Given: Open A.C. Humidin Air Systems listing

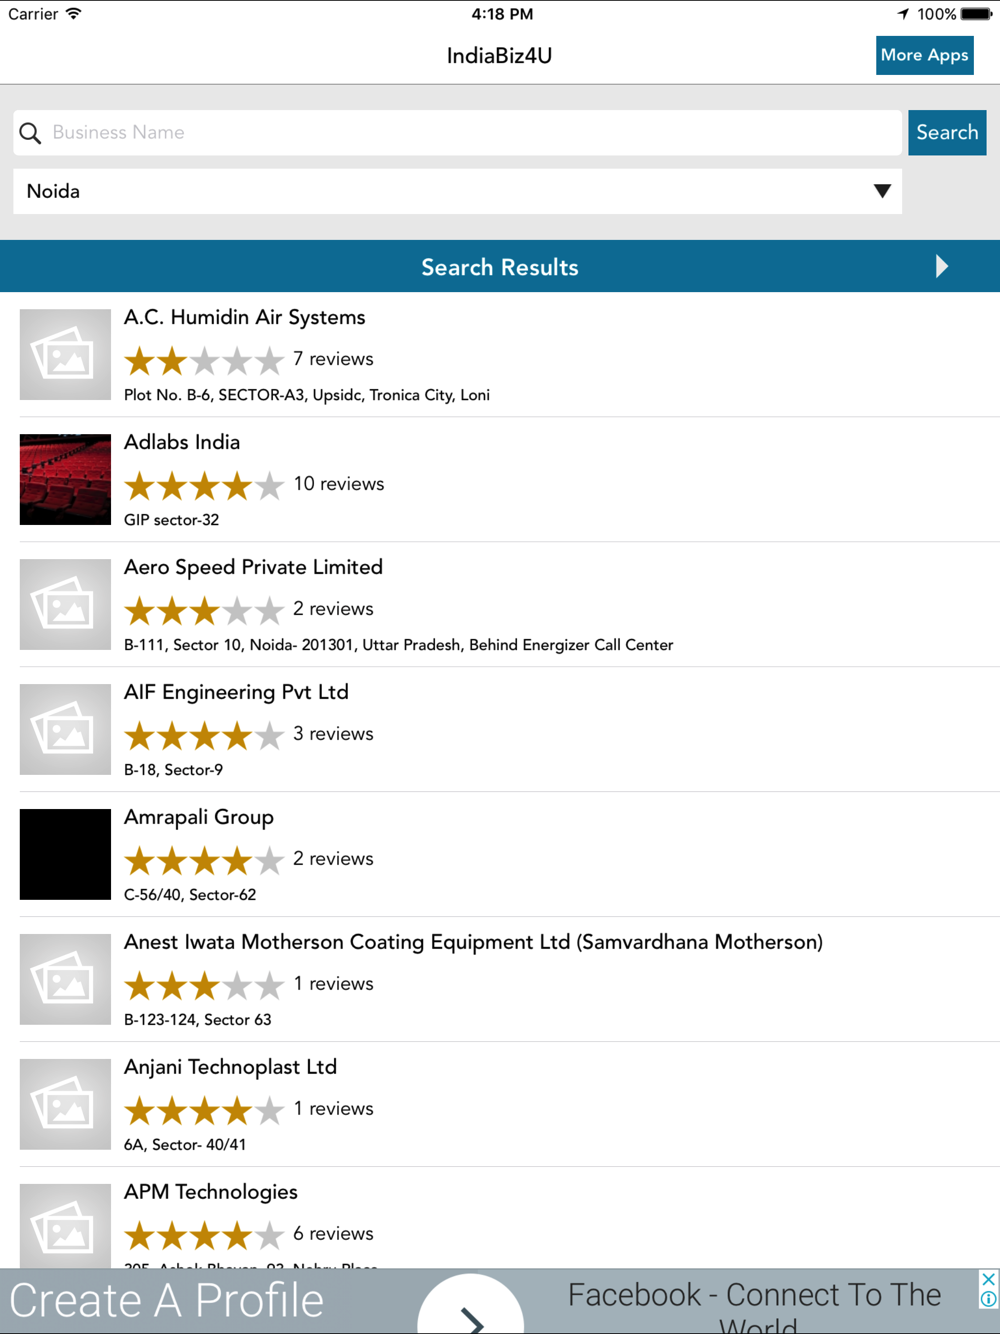Looking at the screenshot, I should (500, 355).
